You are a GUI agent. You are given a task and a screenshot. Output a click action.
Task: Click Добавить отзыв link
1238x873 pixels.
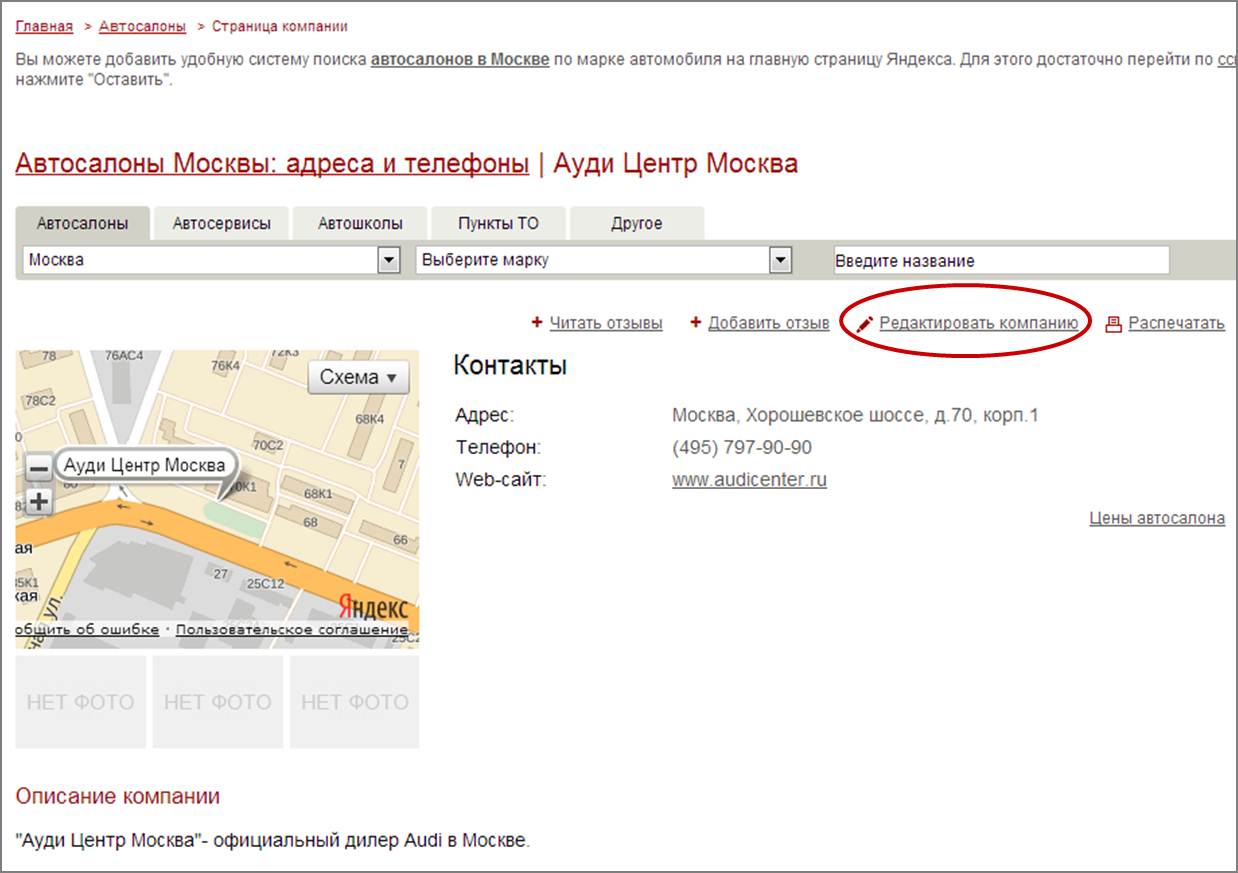point(769,323)
